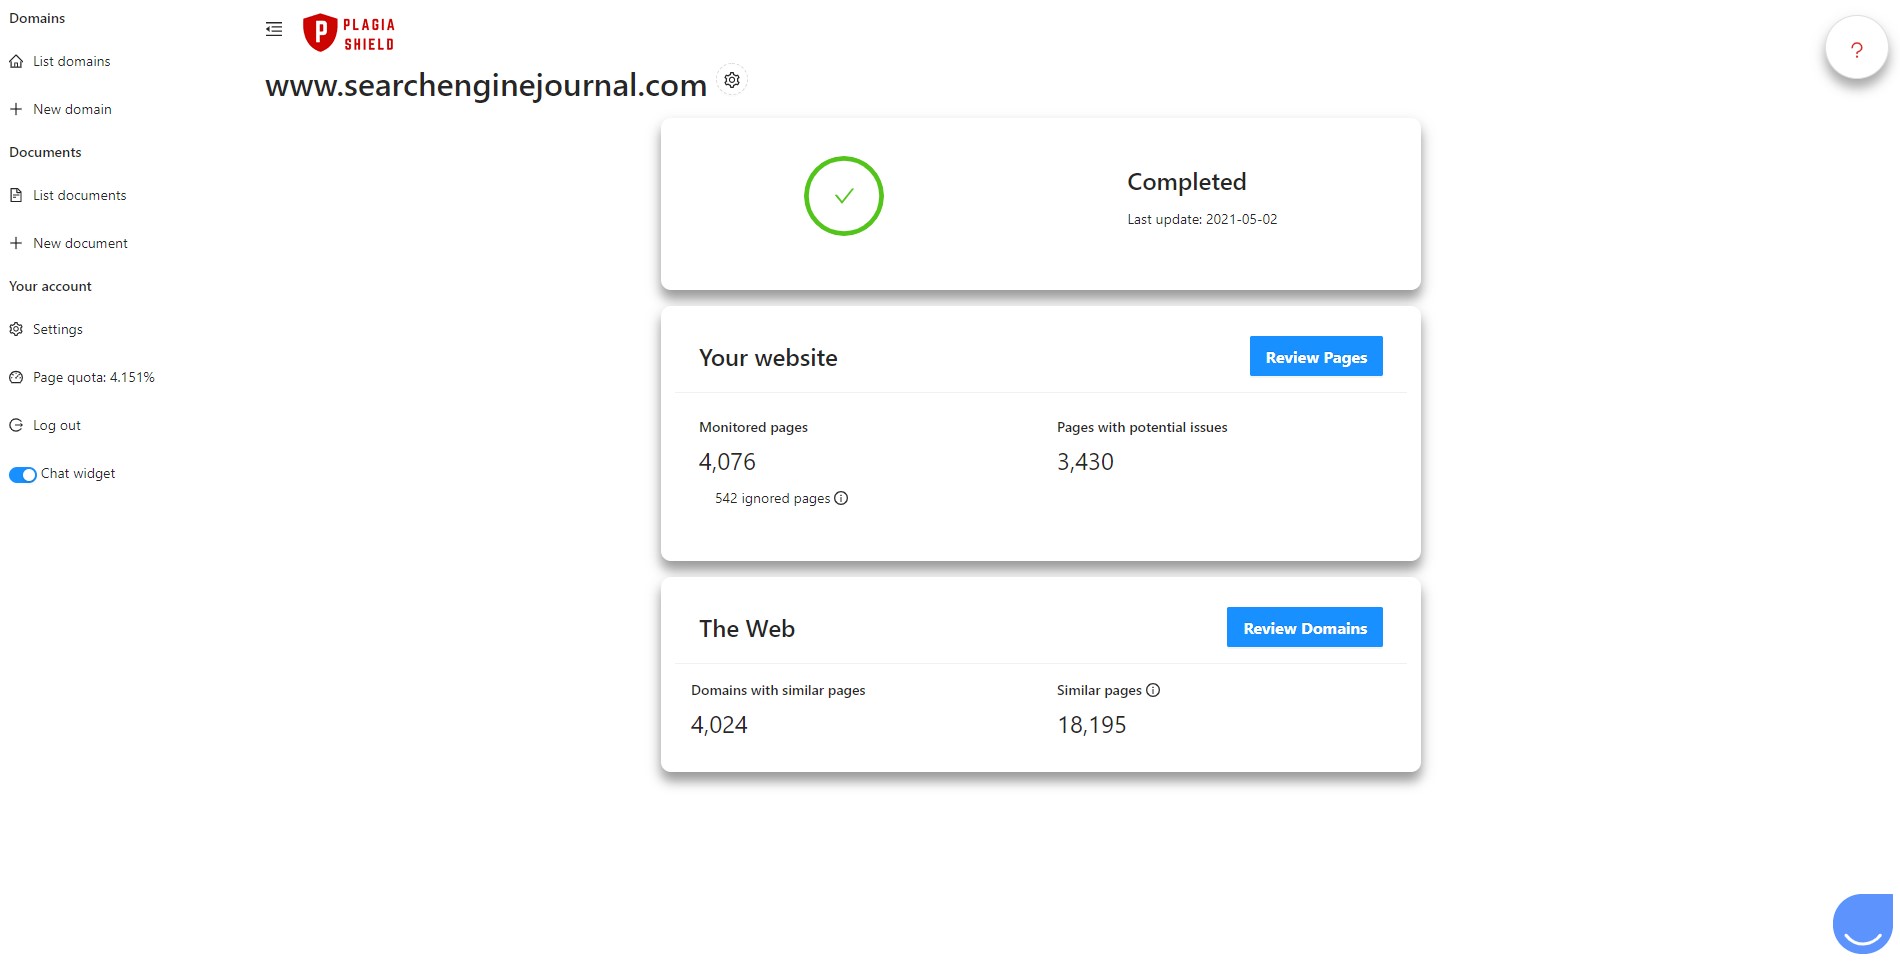Click the 3,430 pages with potential issues

pos(1085,462)
